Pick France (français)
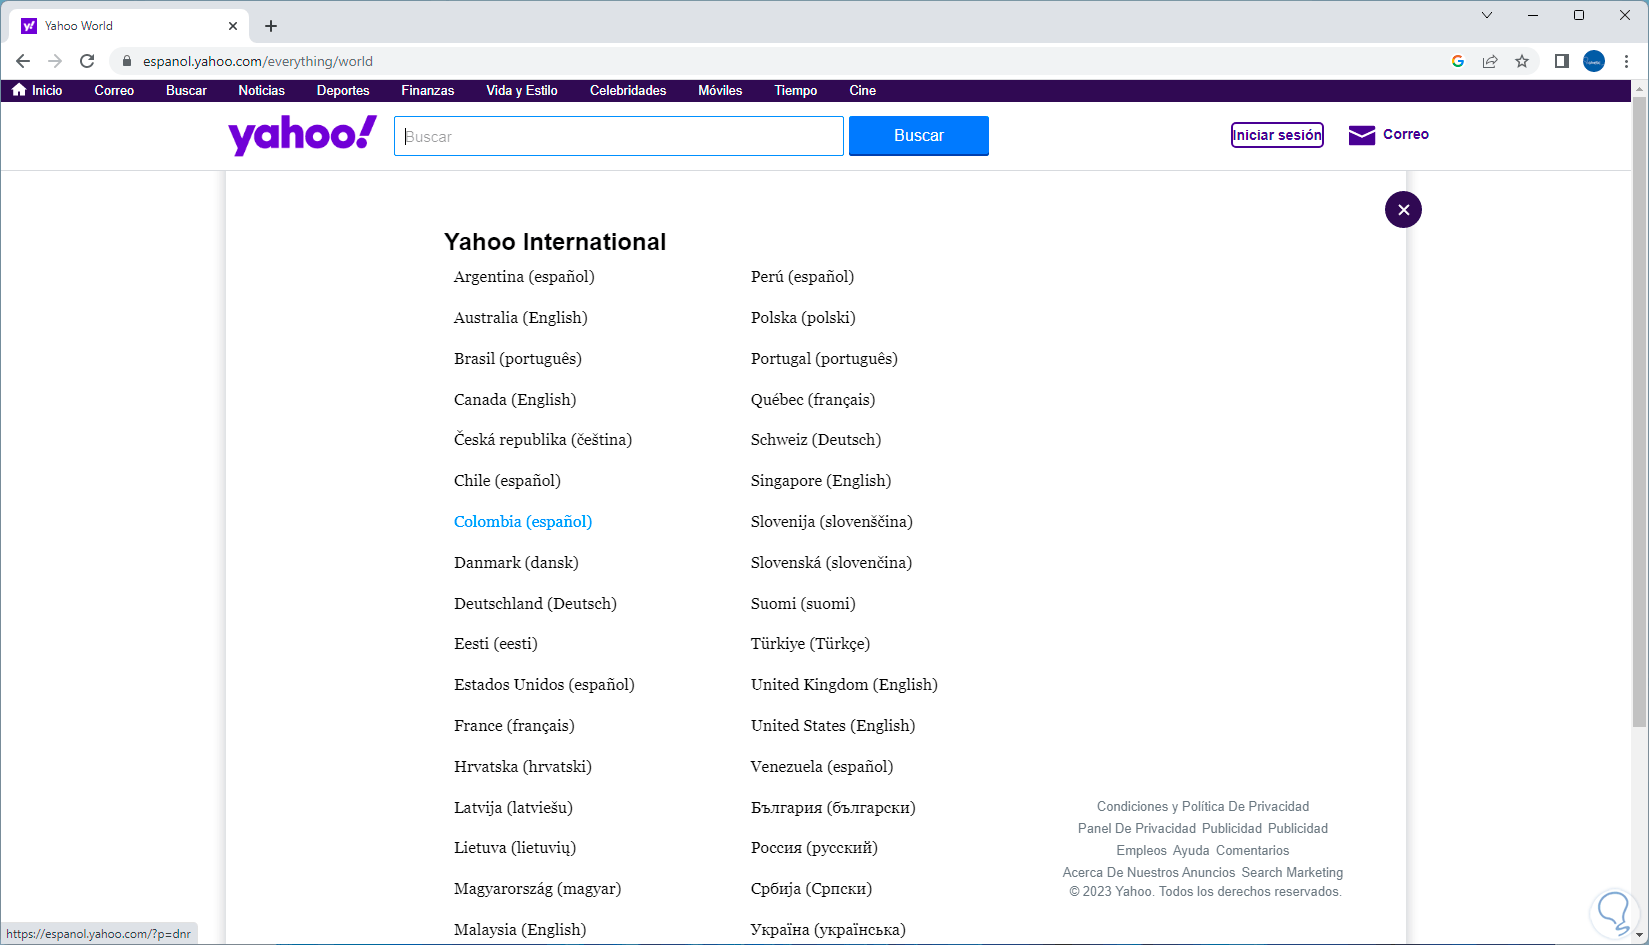 (514, 726)
